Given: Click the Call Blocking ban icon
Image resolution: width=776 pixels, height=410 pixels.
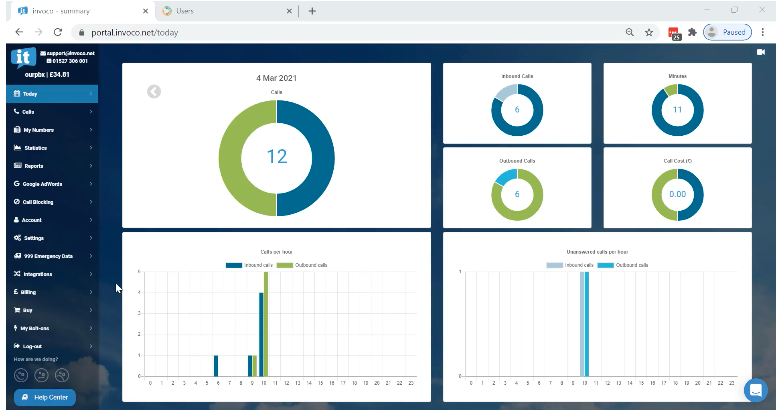Looking at the screenshot, I should 16,202.
